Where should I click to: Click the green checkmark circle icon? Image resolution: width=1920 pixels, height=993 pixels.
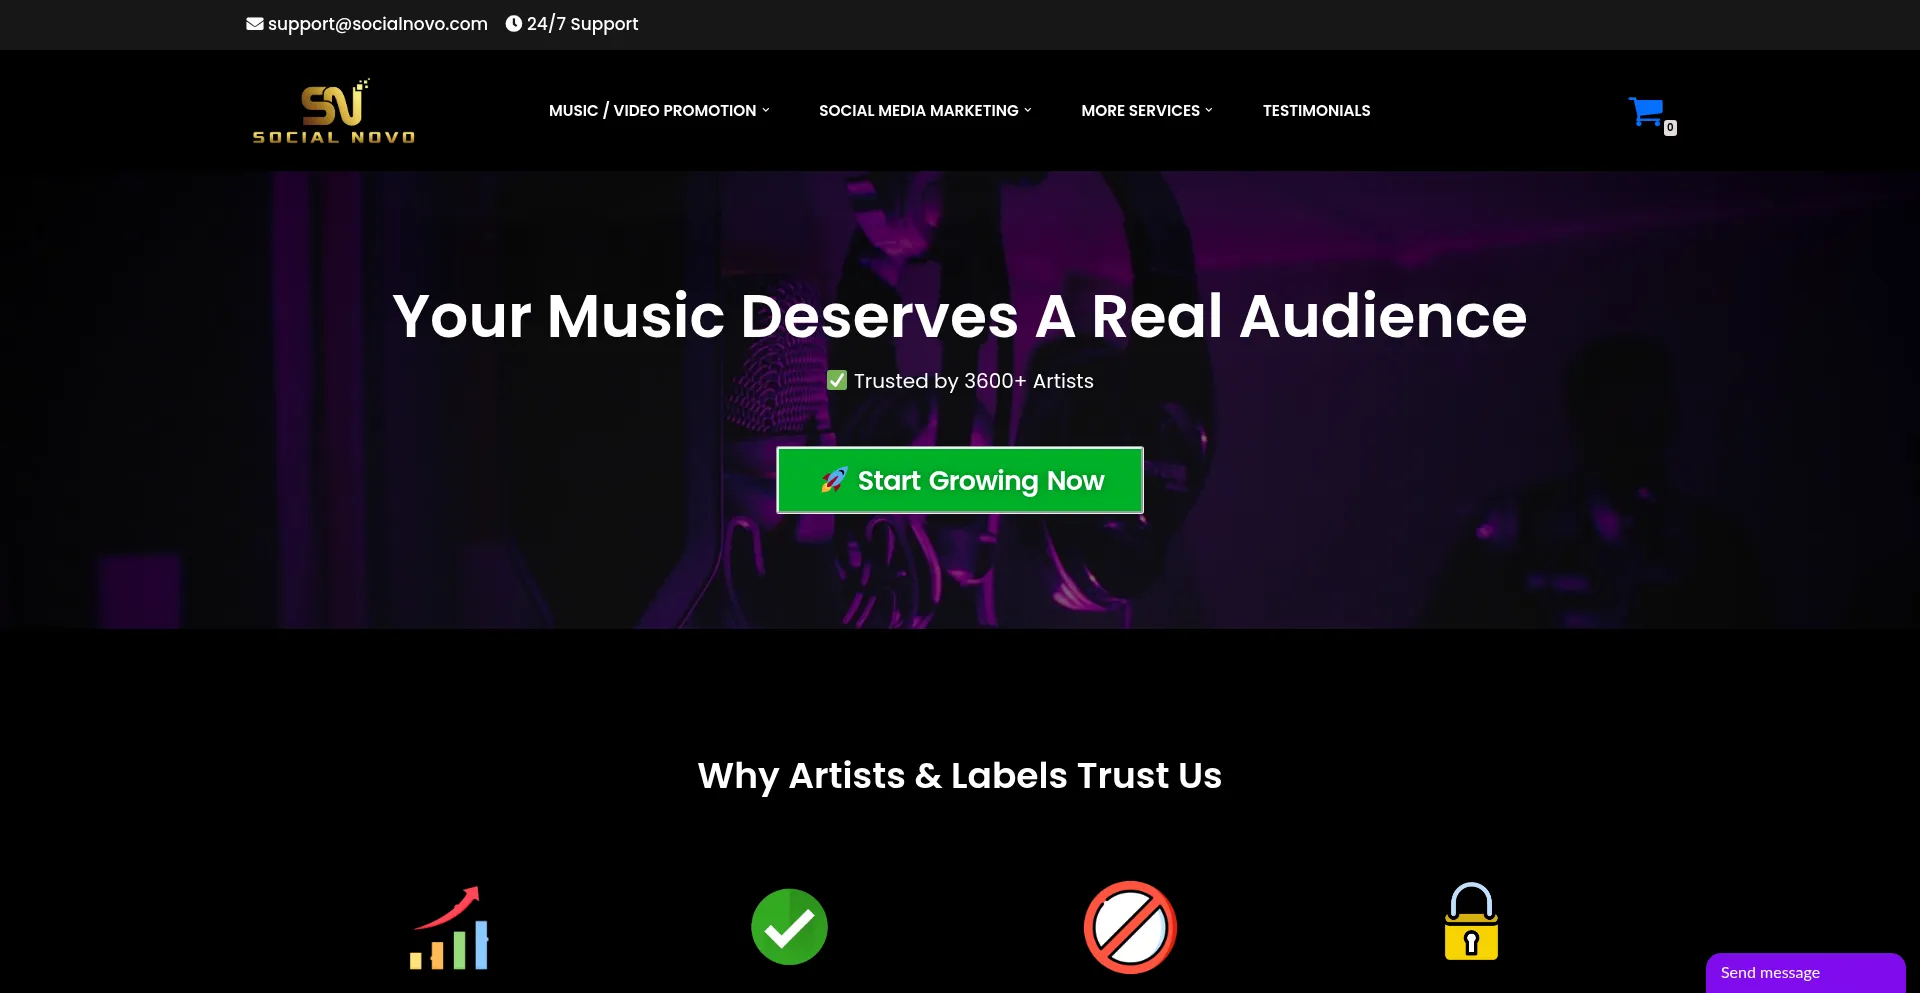point(790,927)
